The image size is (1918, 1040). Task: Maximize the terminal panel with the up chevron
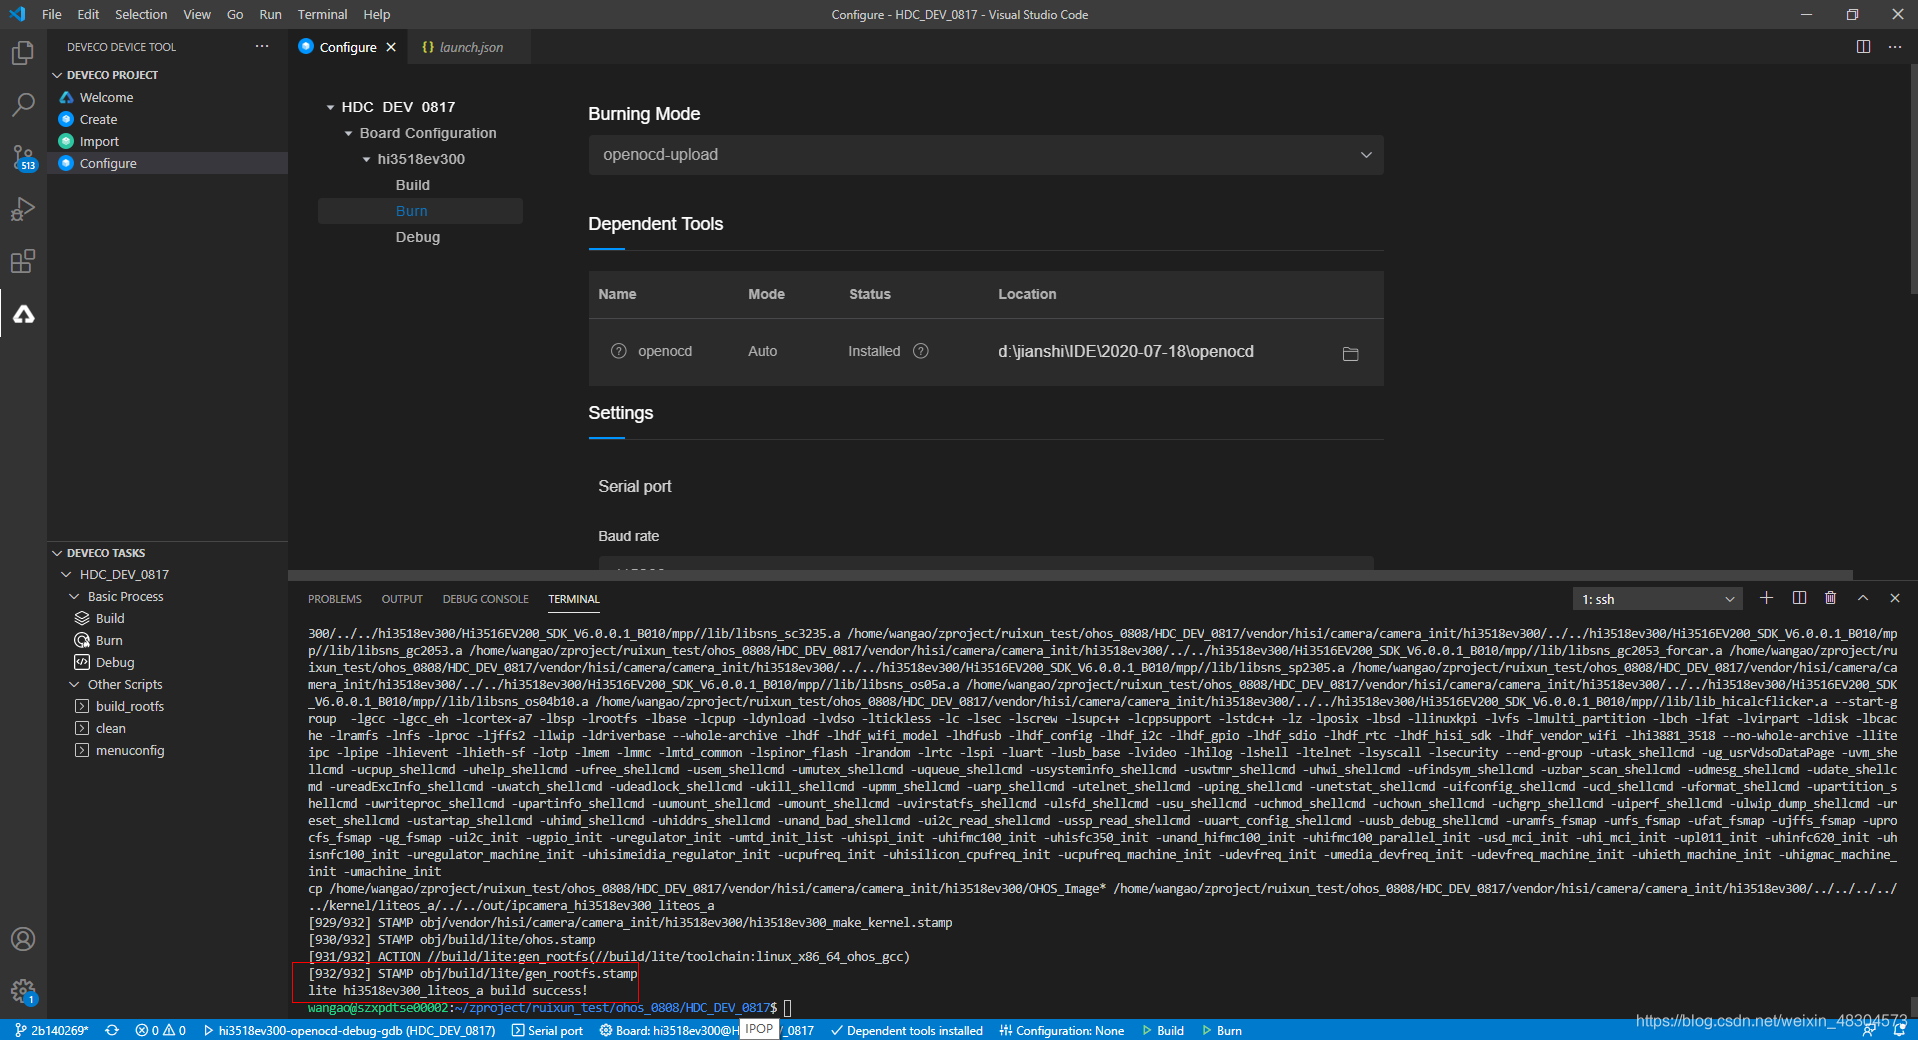(x=1862, y=598)
